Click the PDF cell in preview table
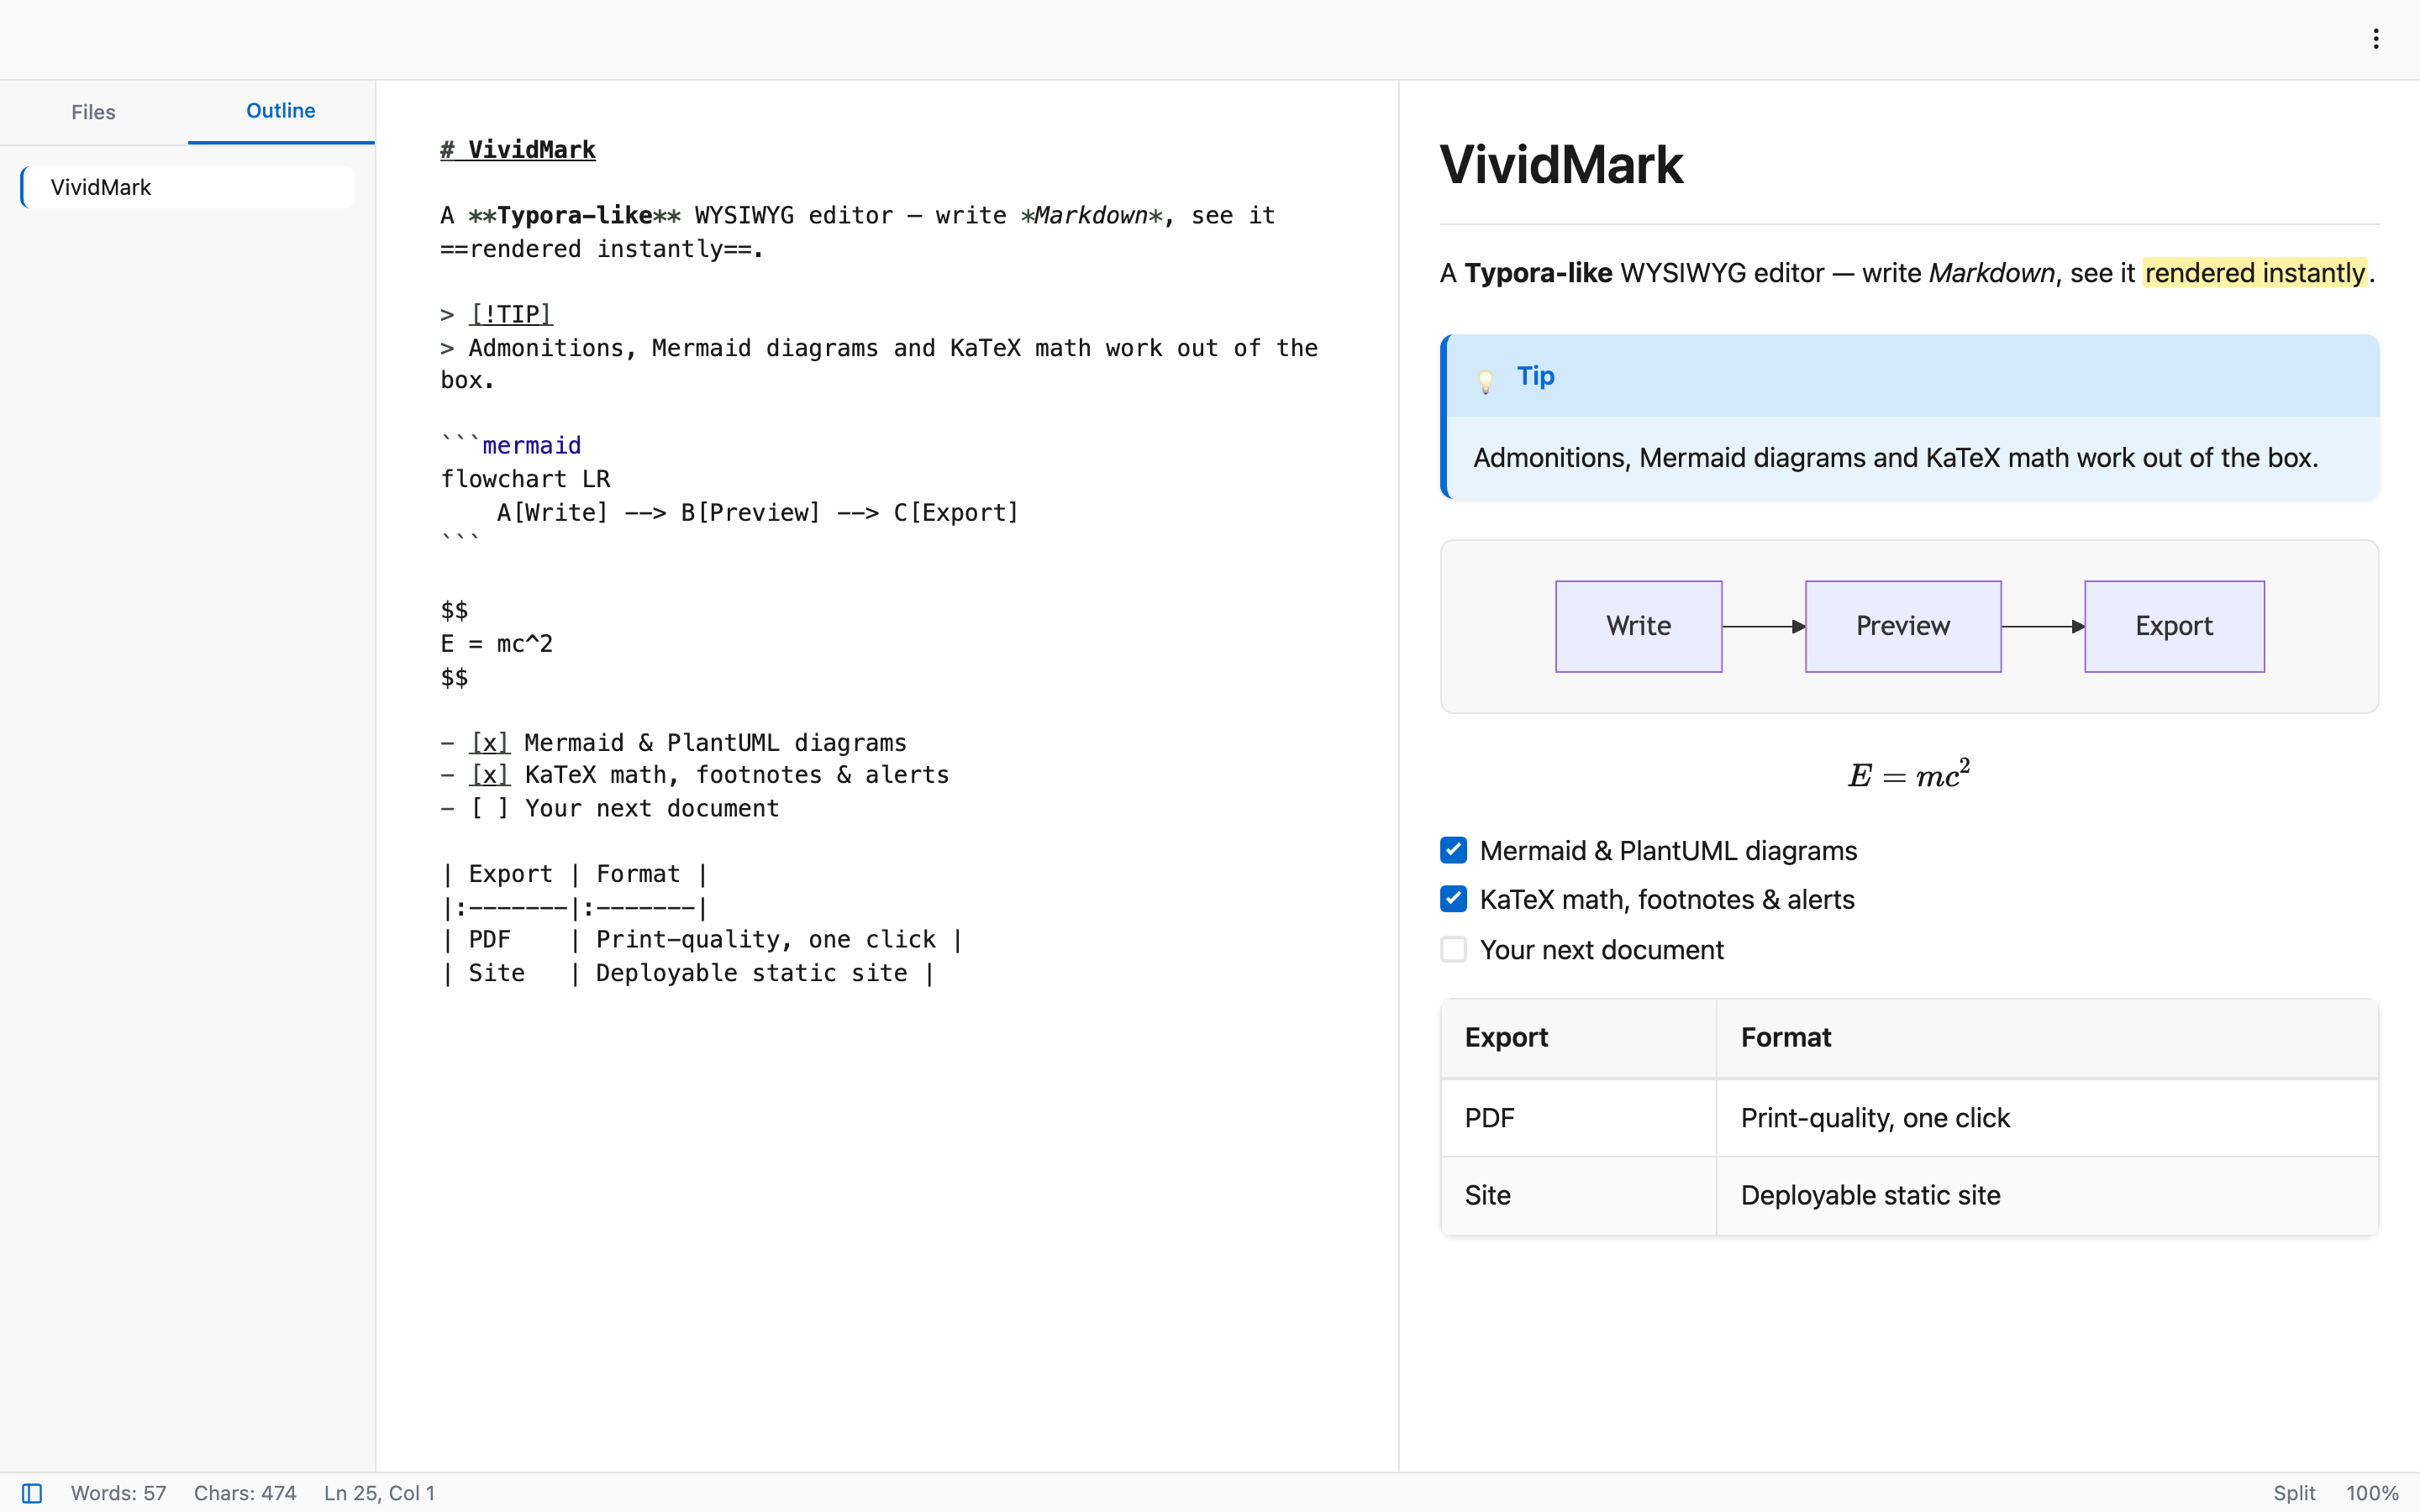 point(1578,1118)
